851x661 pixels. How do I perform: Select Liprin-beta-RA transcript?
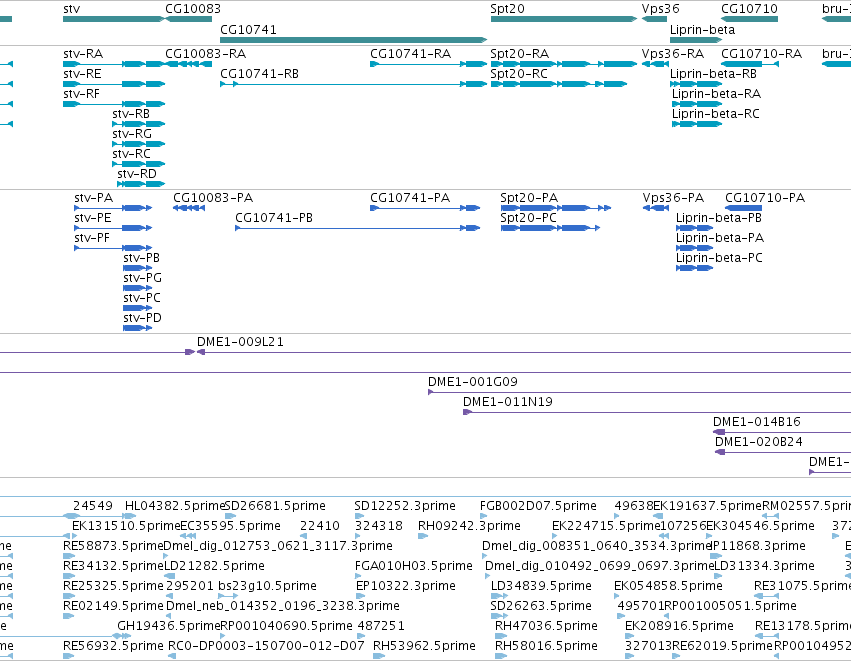coord(697,104)
